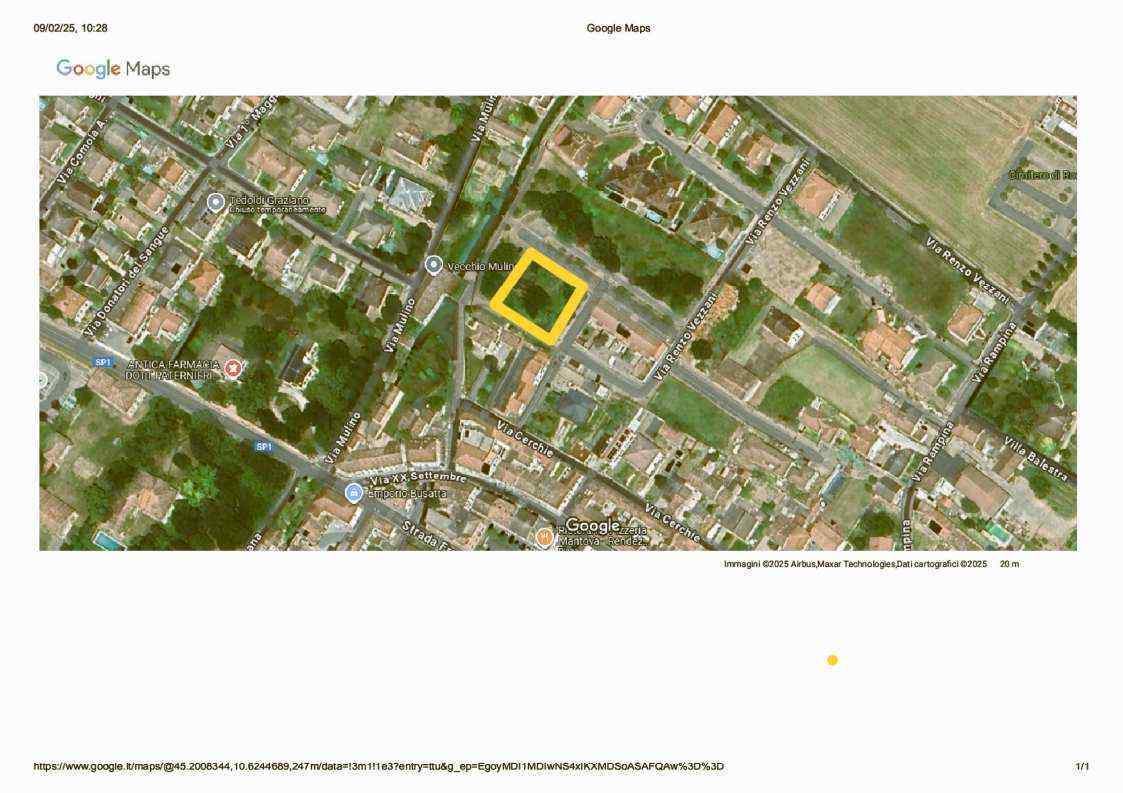1123x793 pixels.
Task: Click the SP1 road shield near Via Mulino
Action: point(263,447)
